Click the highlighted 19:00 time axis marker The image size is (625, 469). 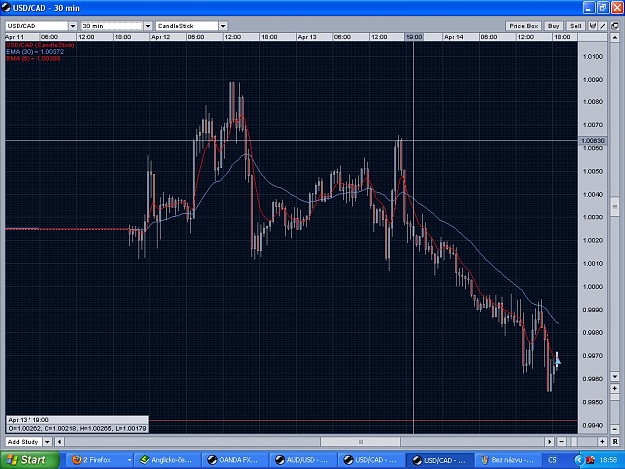click(x=414, y=37)
